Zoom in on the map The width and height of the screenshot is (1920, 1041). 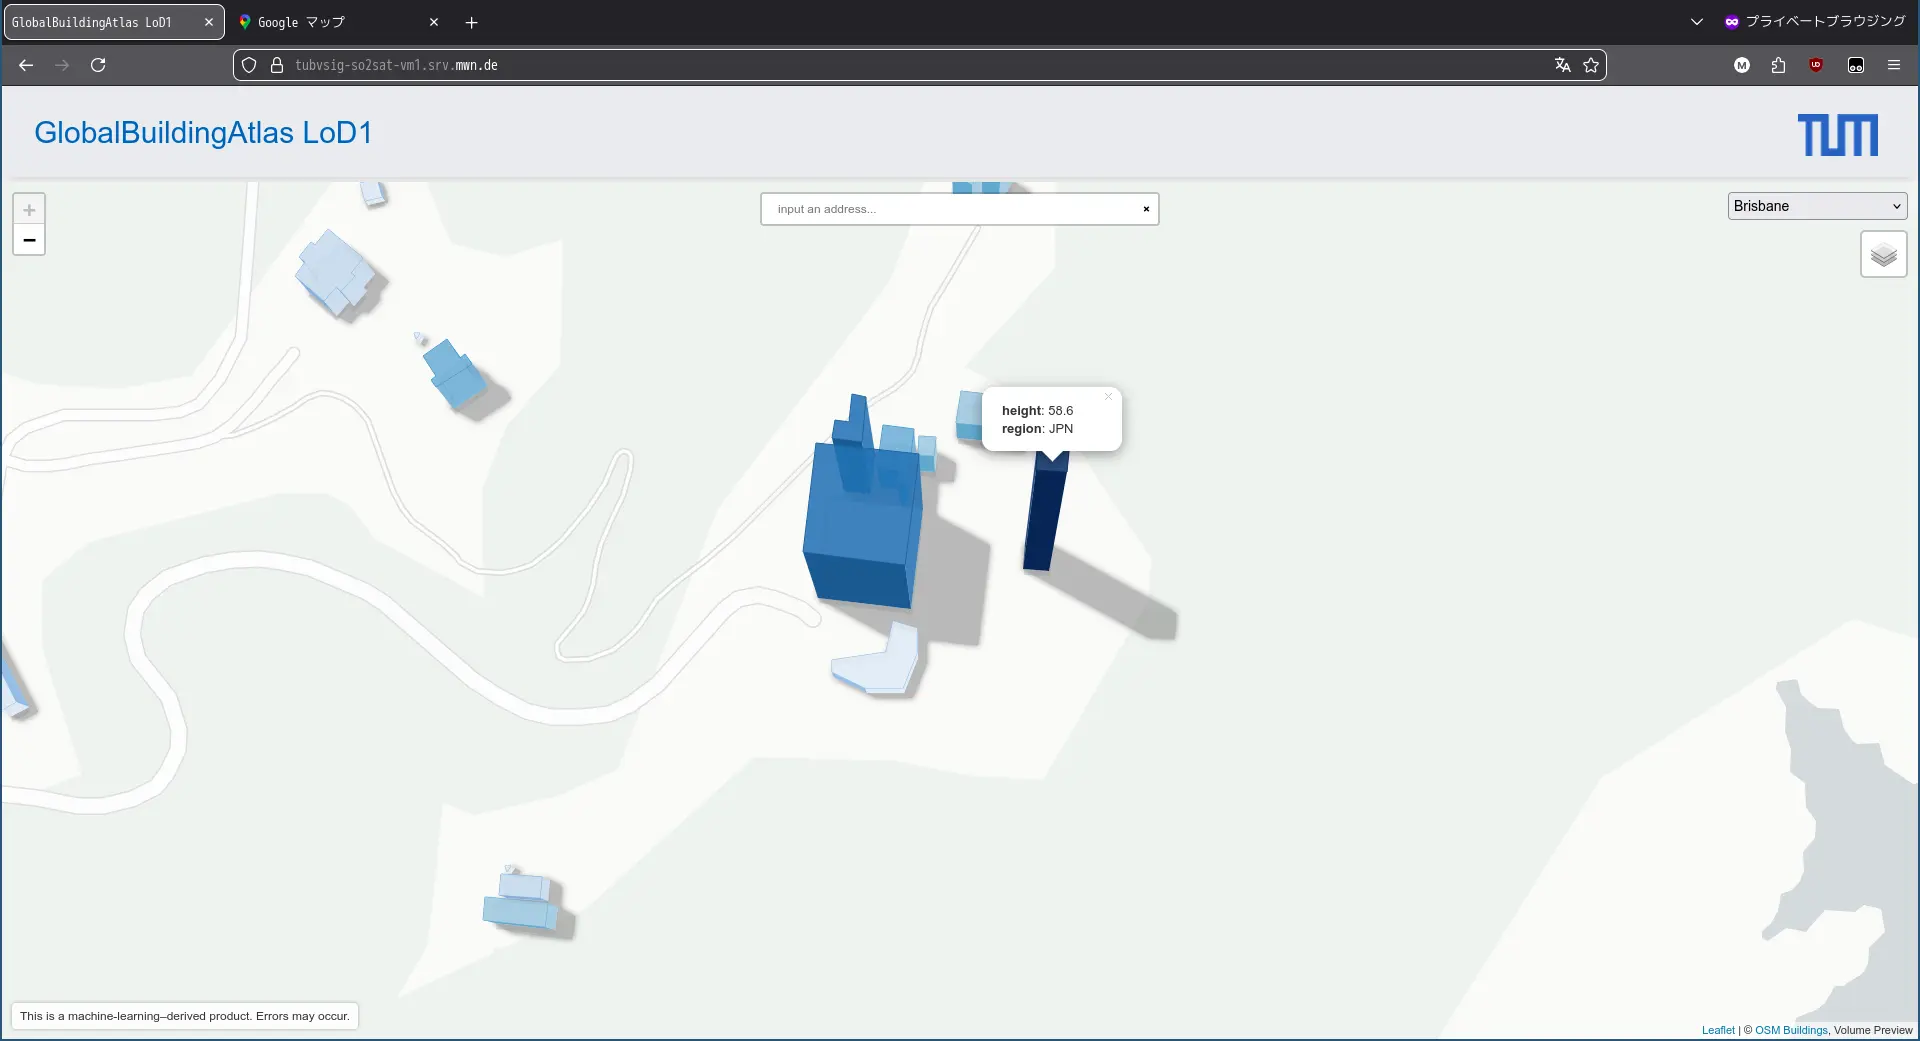(x=29, y=210)
